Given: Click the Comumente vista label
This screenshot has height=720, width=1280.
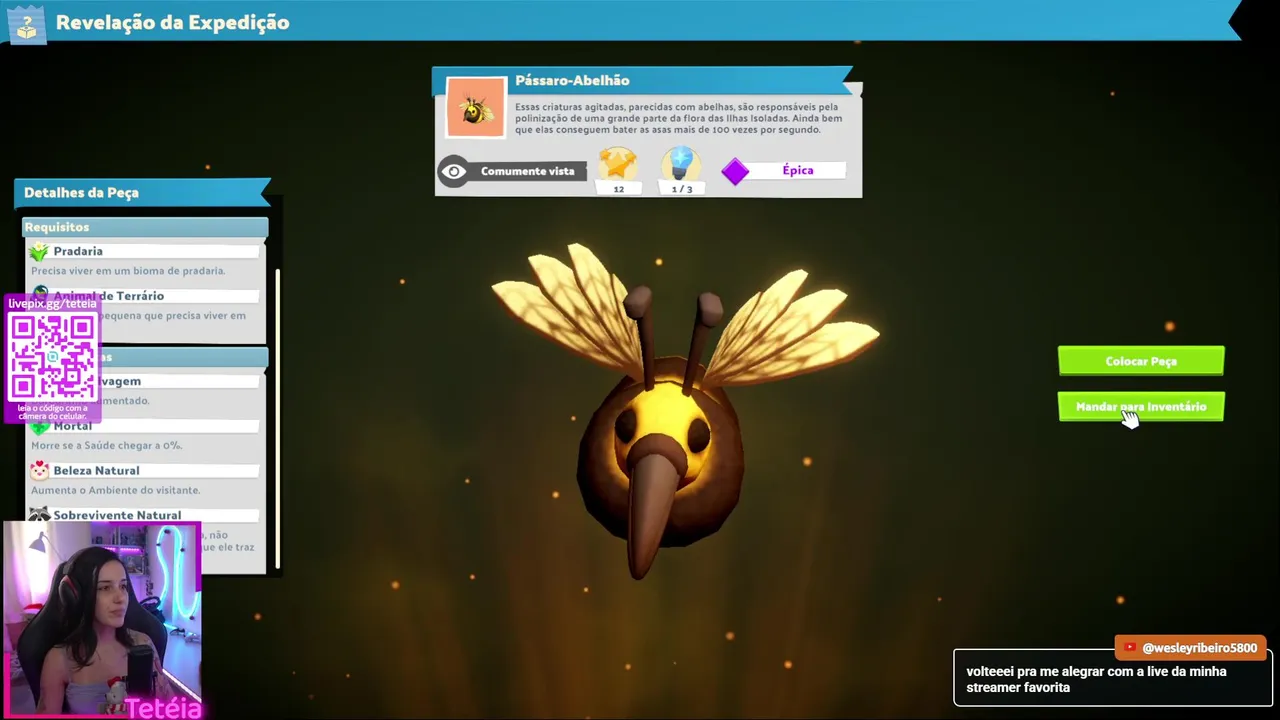Looking at the screenshot, I should pos(527,171).
